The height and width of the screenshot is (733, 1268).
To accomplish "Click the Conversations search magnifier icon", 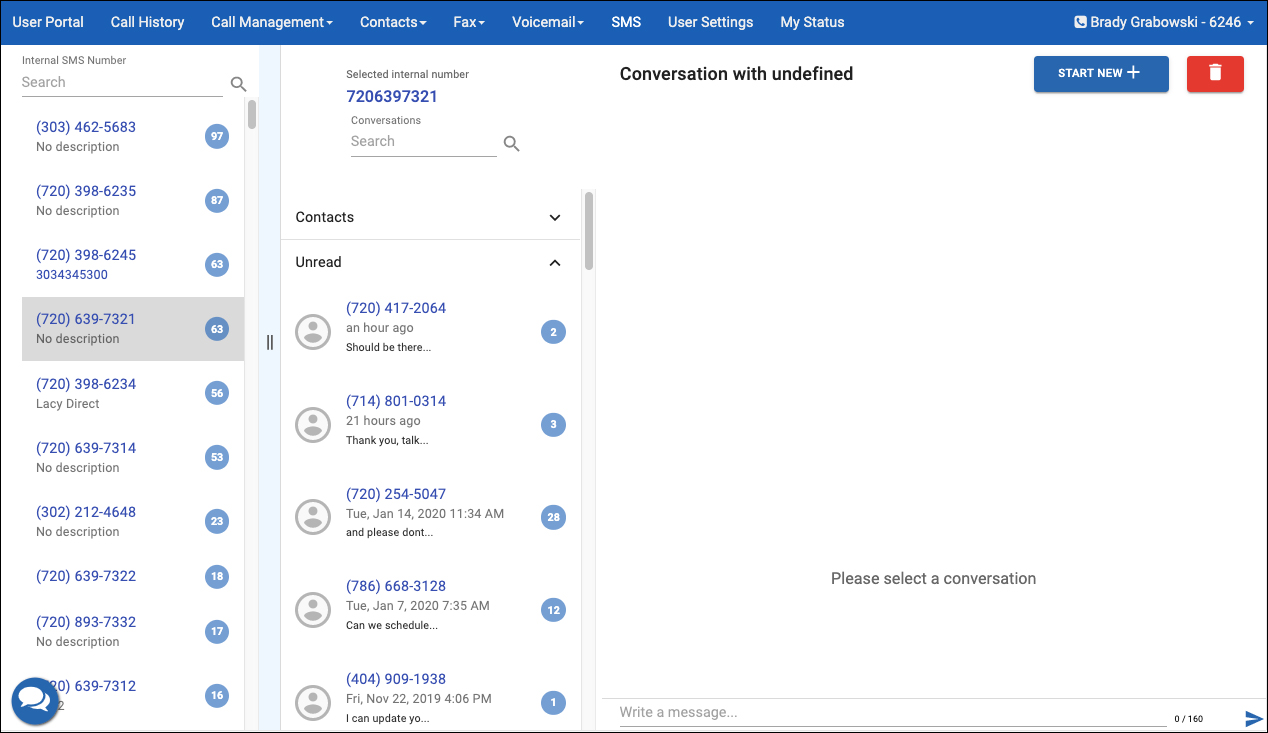I will 511,143.
